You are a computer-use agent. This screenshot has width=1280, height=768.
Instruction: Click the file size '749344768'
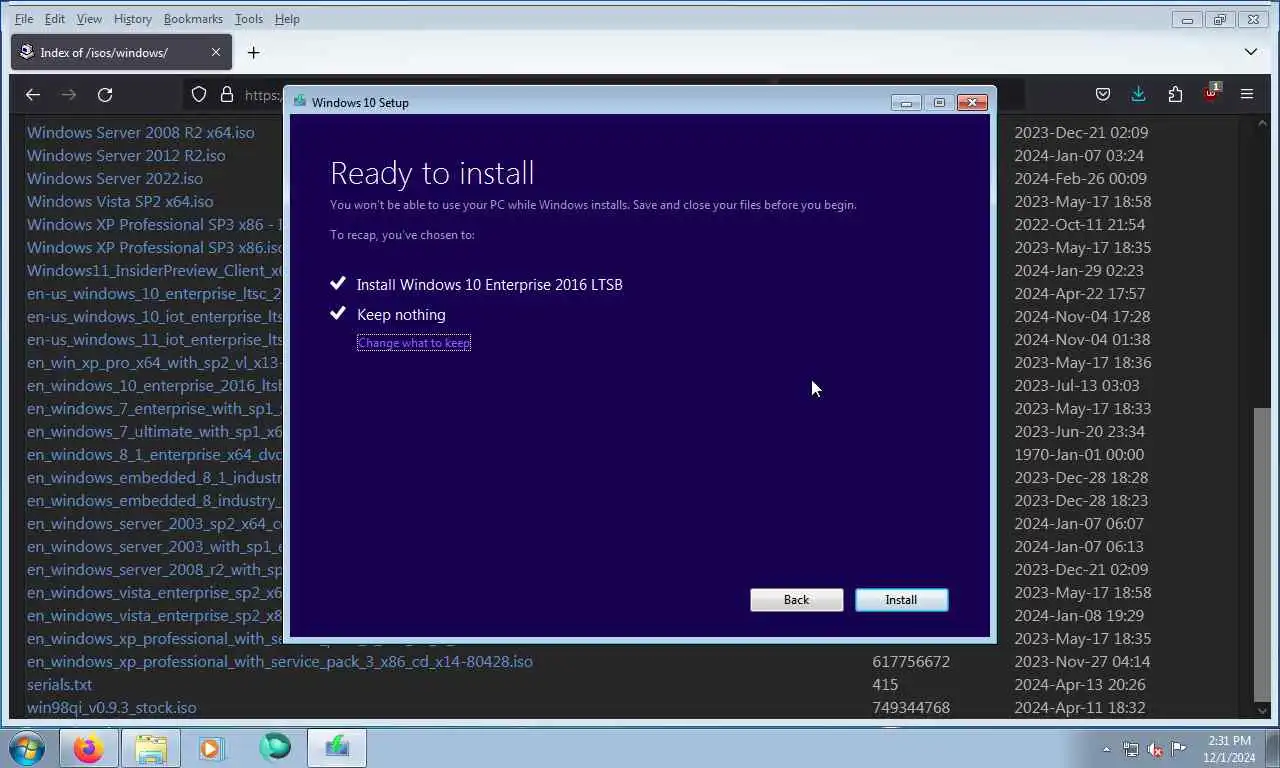pos(911,707)
